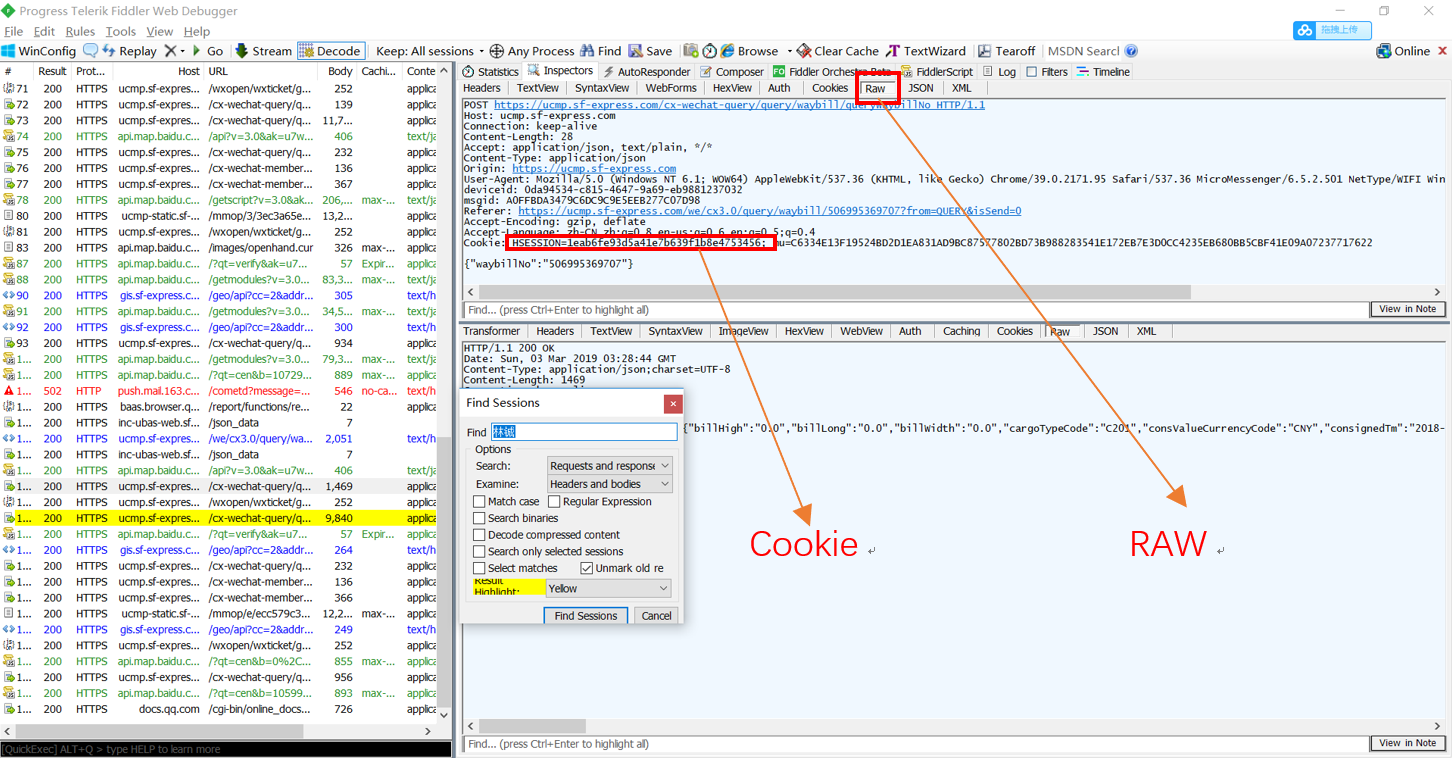This screenshot has height=758, width=1452.
Task: Open Find from the toolbar
Action: [x=600, y=51]
